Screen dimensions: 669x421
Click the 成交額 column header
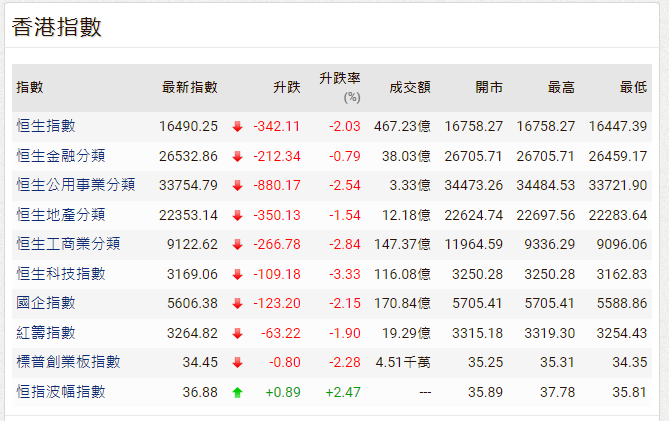[410, 88]
